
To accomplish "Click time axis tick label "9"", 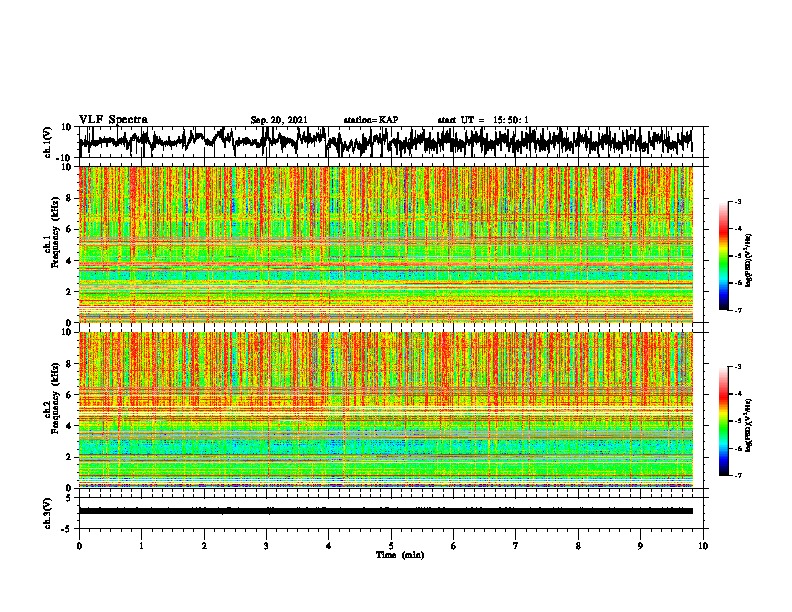I will [x=640, y=546].
